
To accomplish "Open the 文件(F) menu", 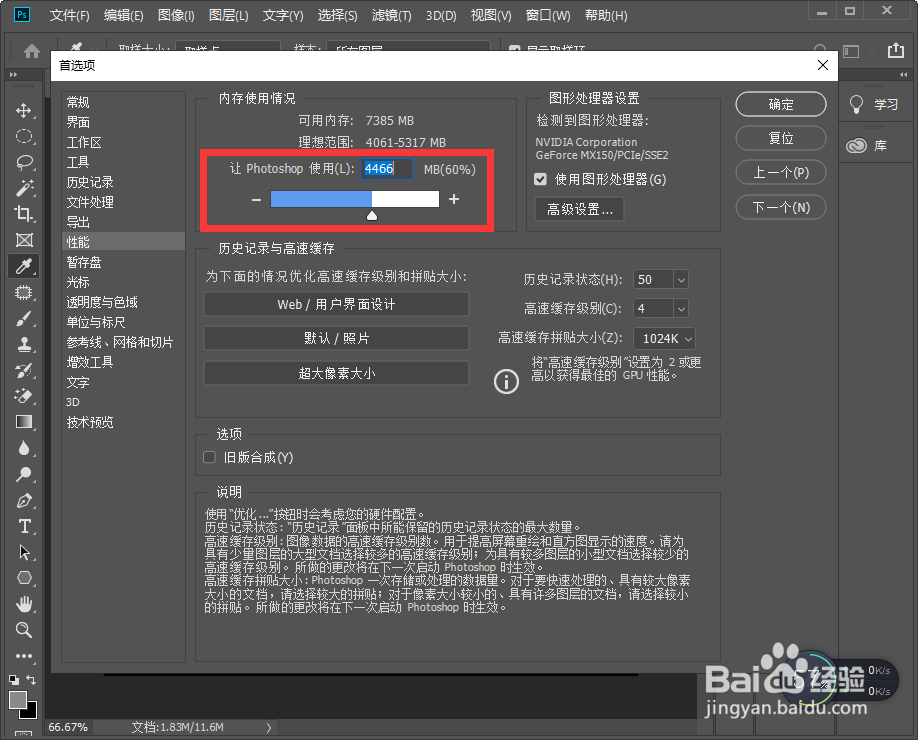I will click(x=70, y=15).
